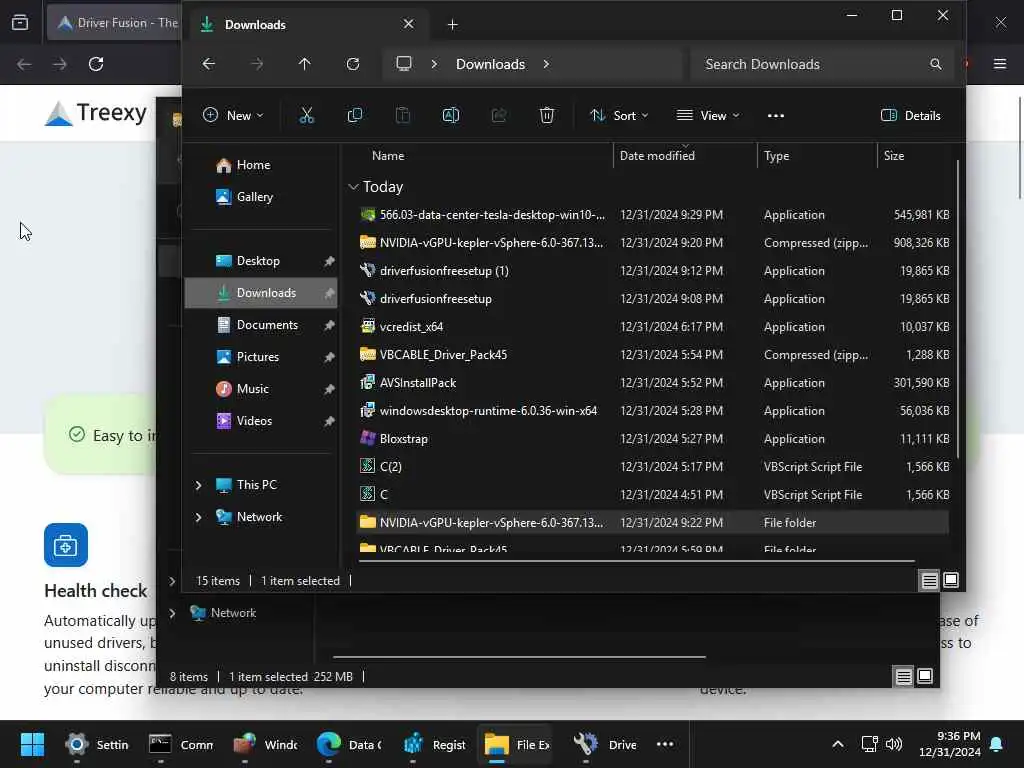
Task: Open the New dropdown
Action: pos(233,116)
